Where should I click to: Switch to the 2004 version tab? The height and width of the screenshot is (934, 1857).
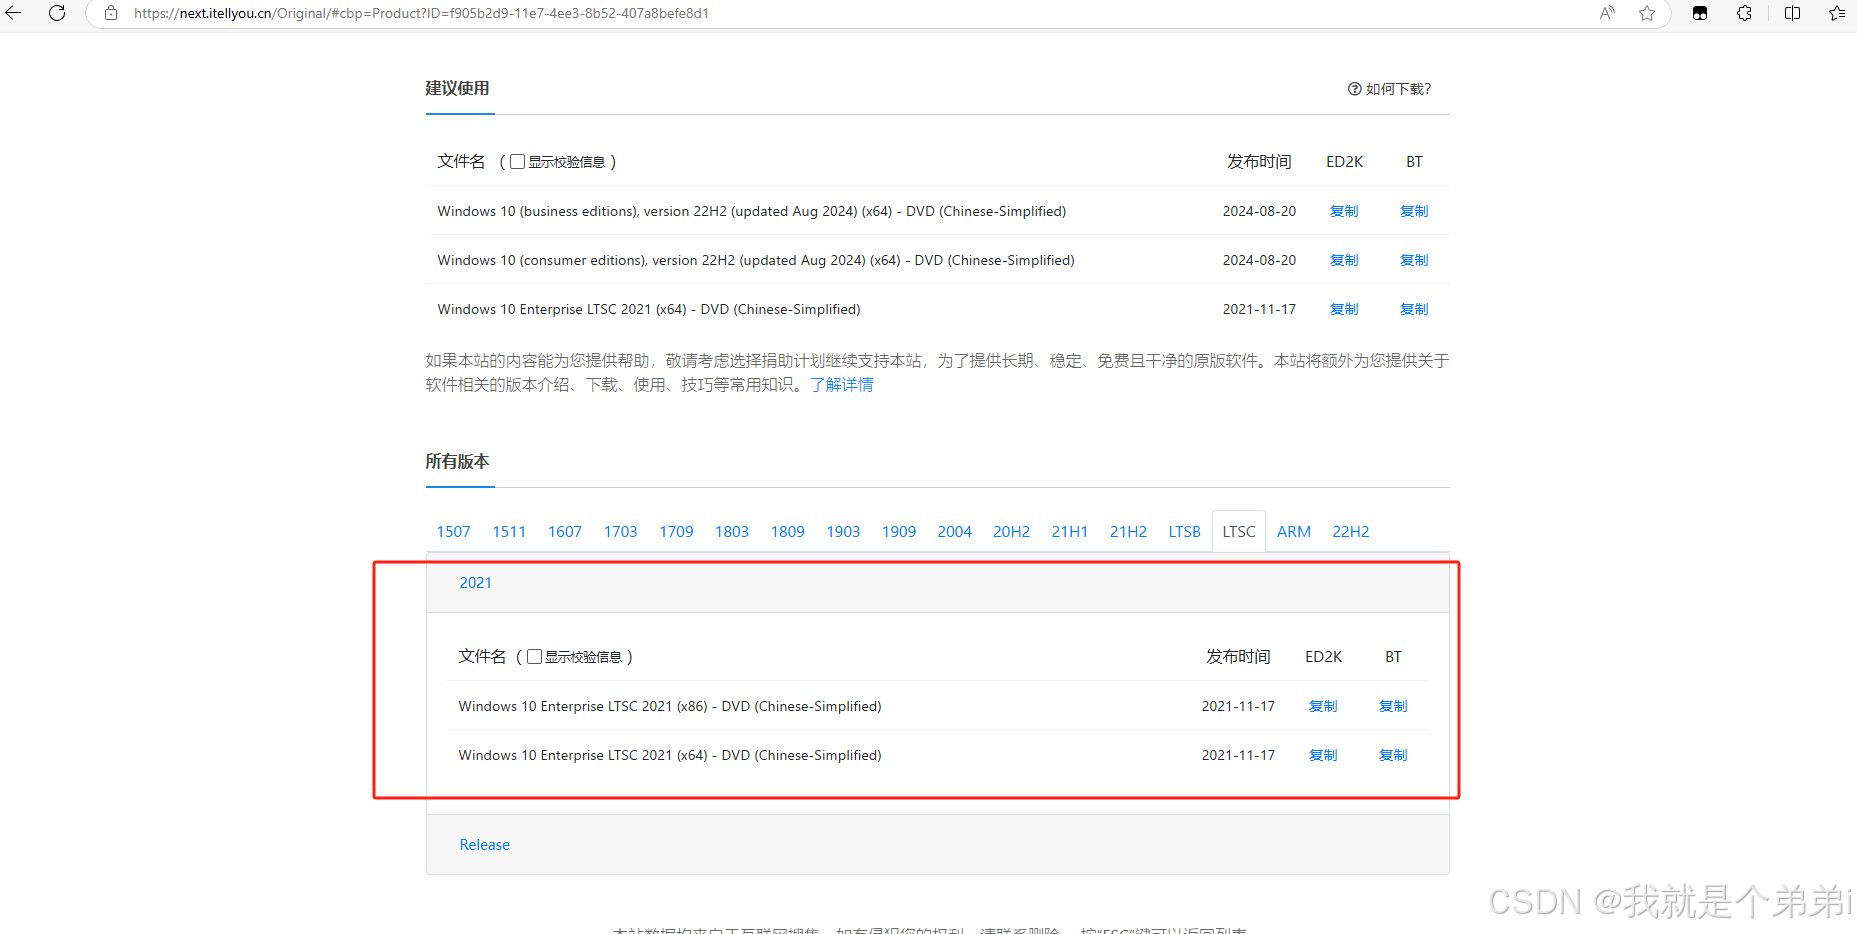coord(955,531)
